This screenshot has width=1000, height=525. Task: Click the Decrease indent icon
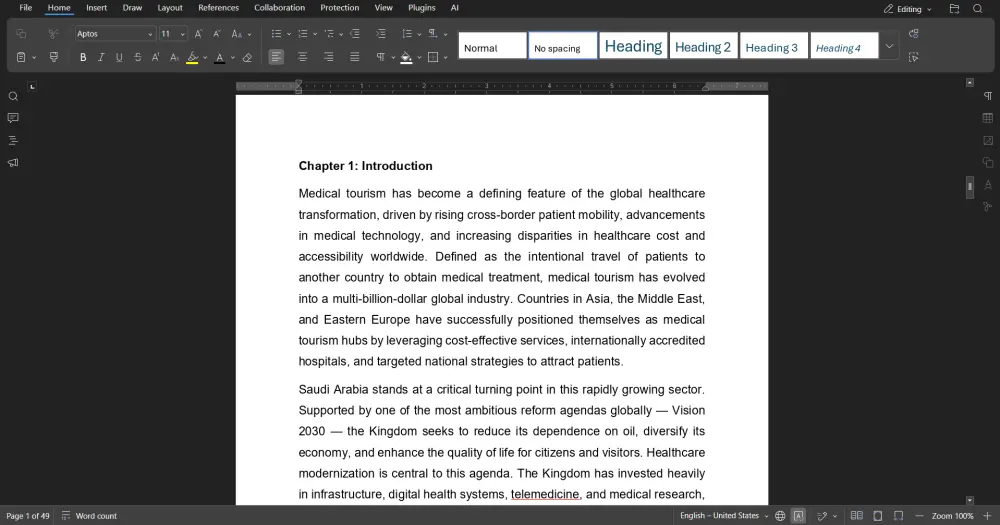point(355,34)
